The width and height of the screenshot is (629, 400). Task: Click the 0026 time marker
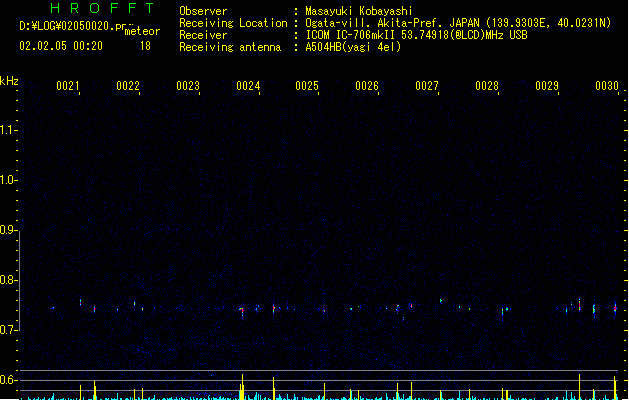(x=367, y=86)
